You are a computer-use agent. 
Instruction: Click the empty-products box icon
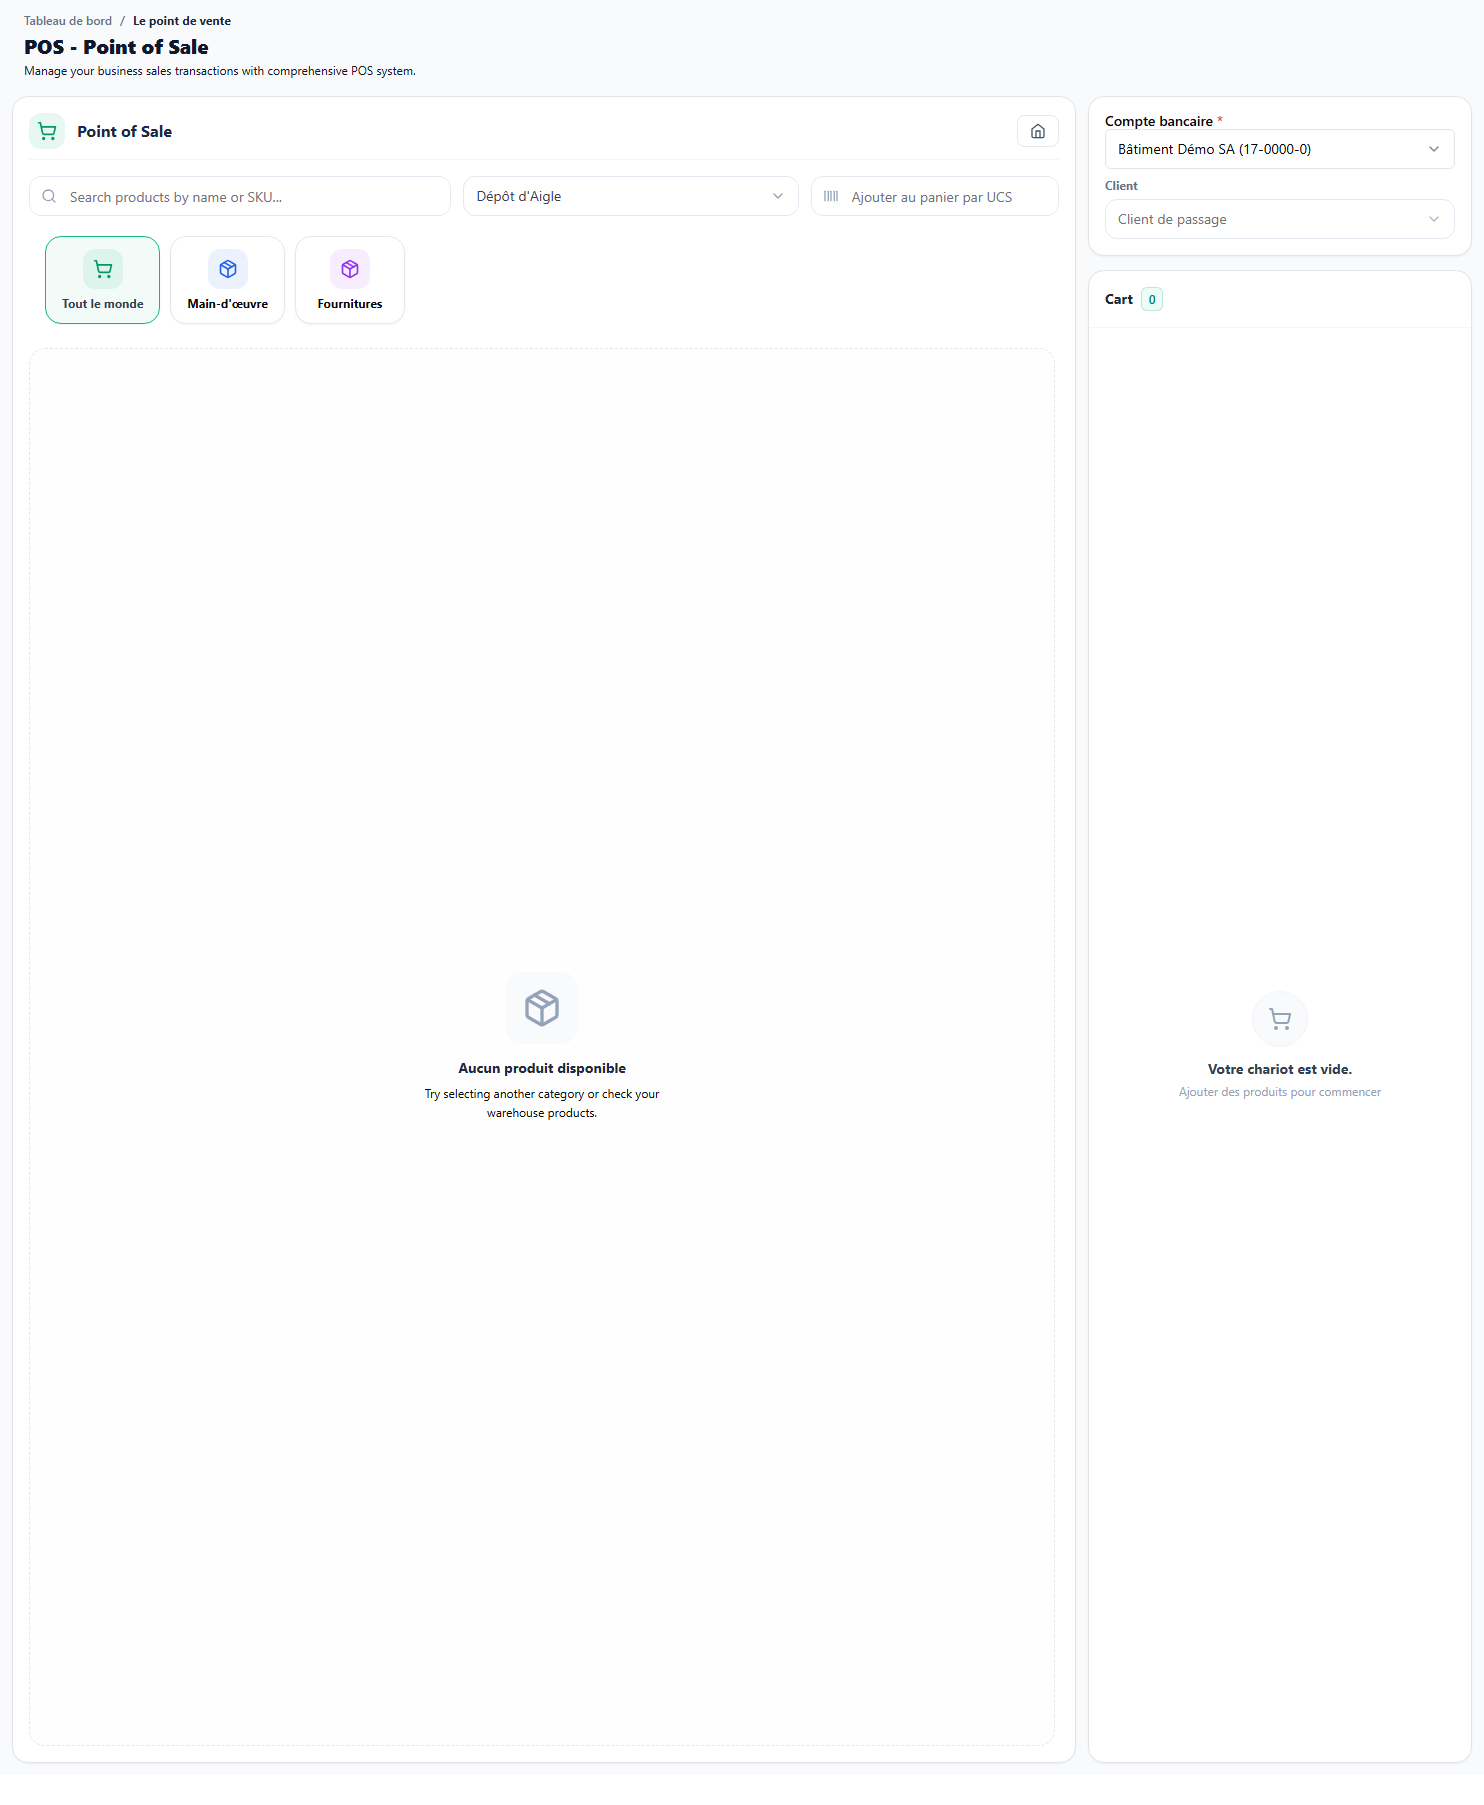[x=542, y=1007]
